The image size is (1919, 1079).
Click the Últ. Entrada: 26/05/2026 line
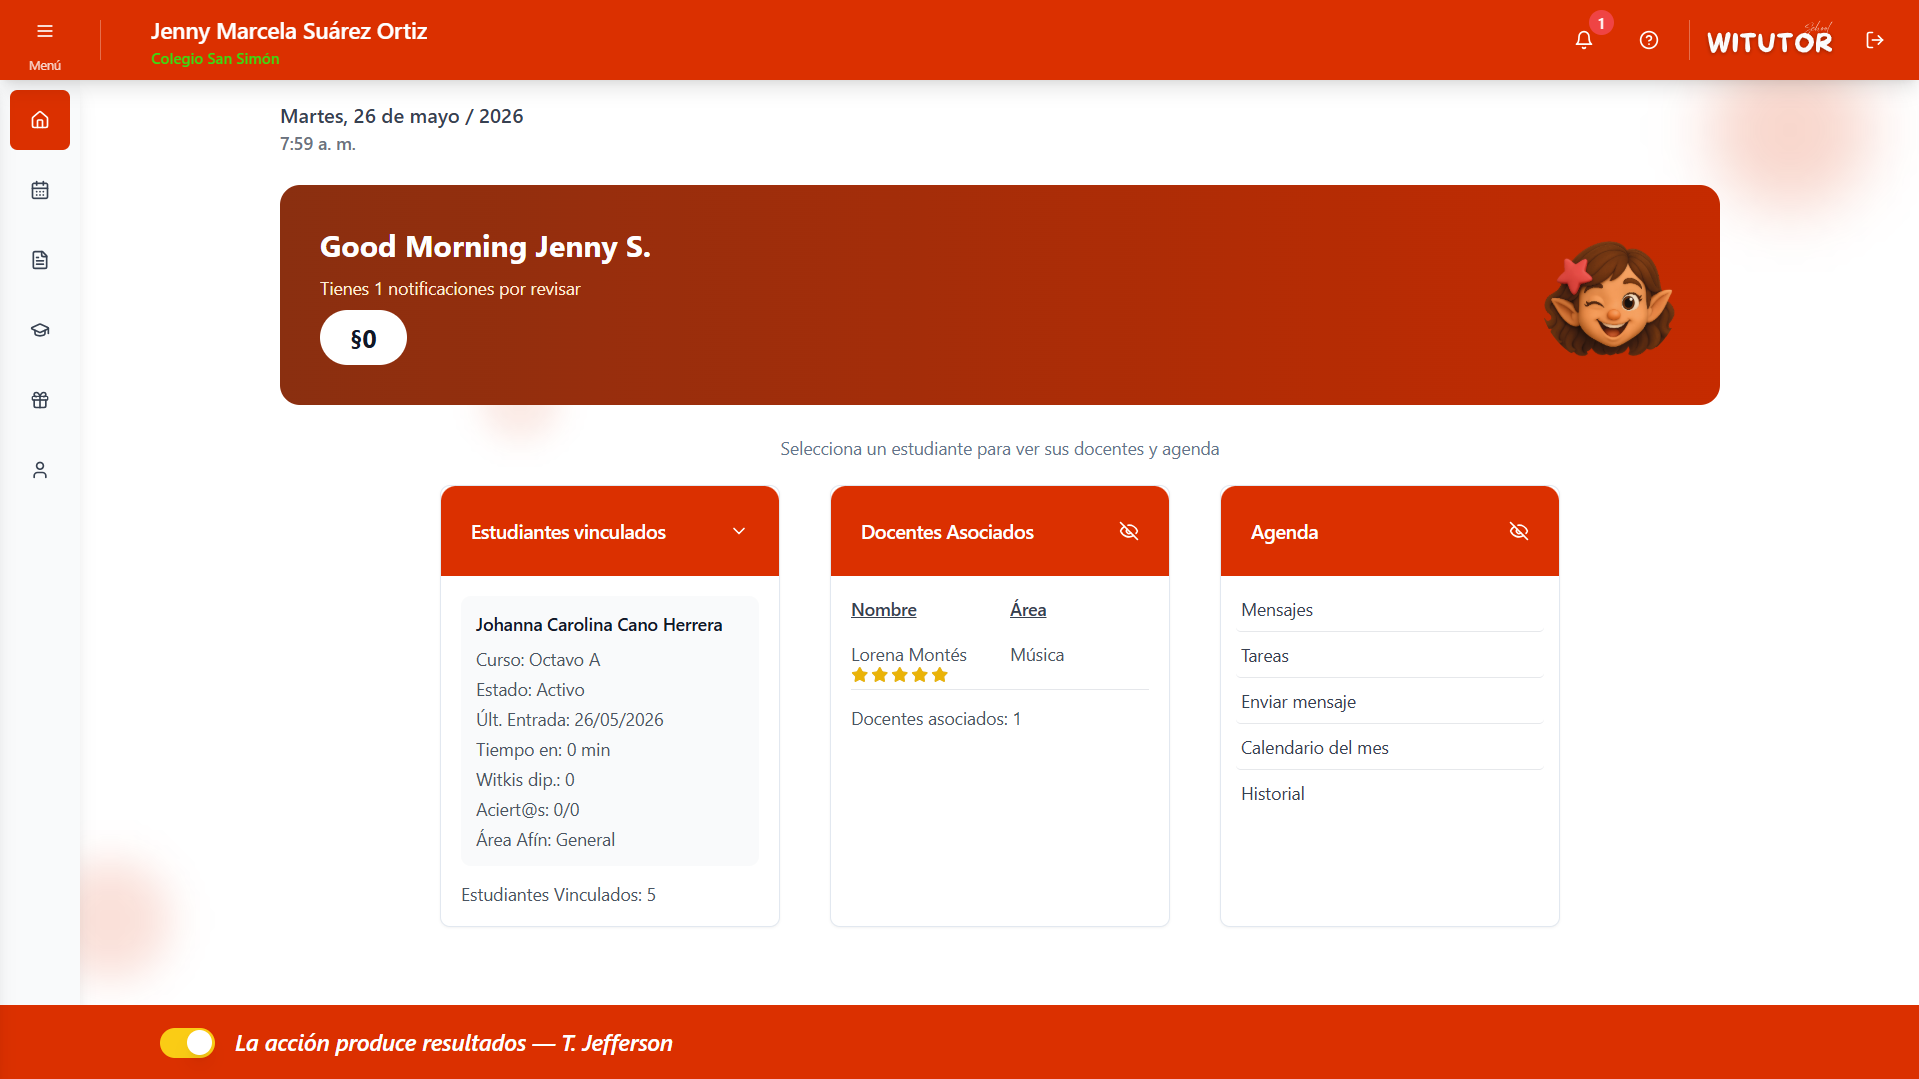click(570, 720)
